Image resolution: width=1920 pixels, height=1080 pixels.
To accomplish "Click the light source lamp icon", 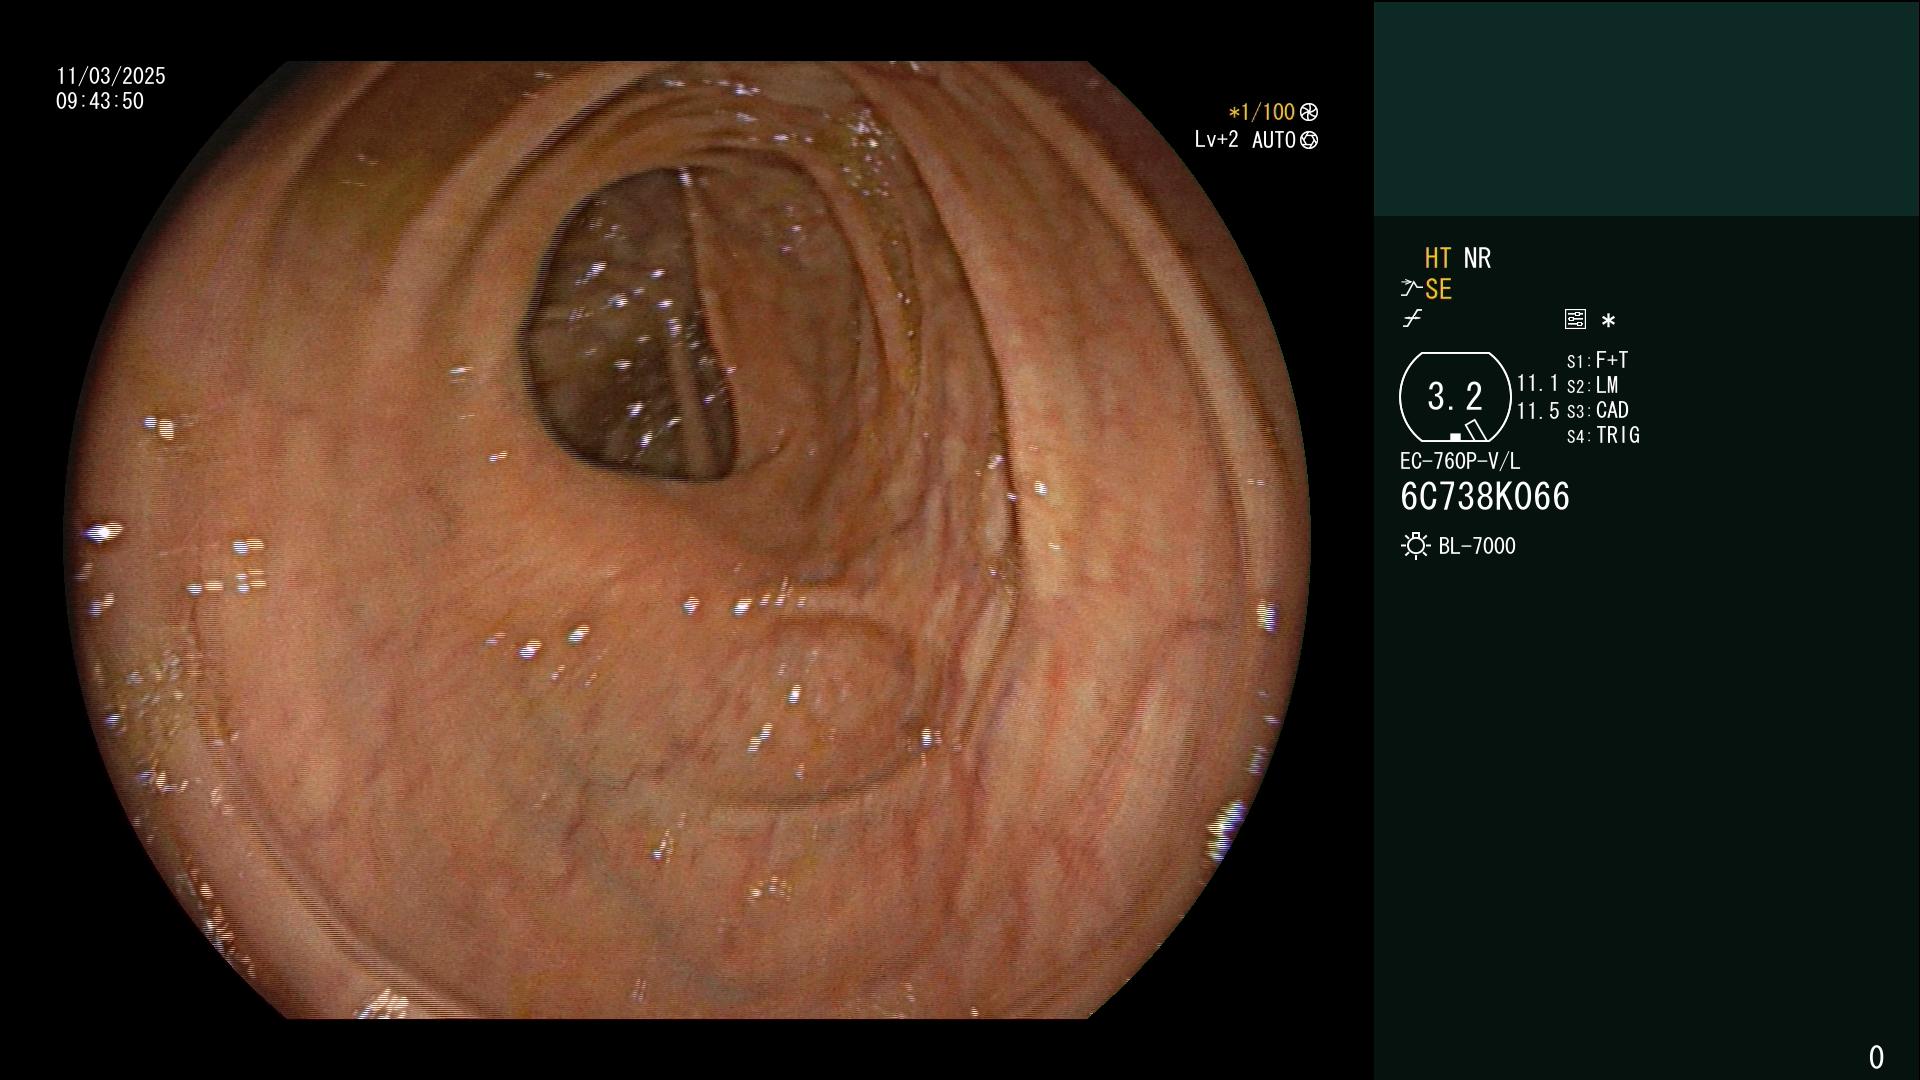I will point(1415,546).
